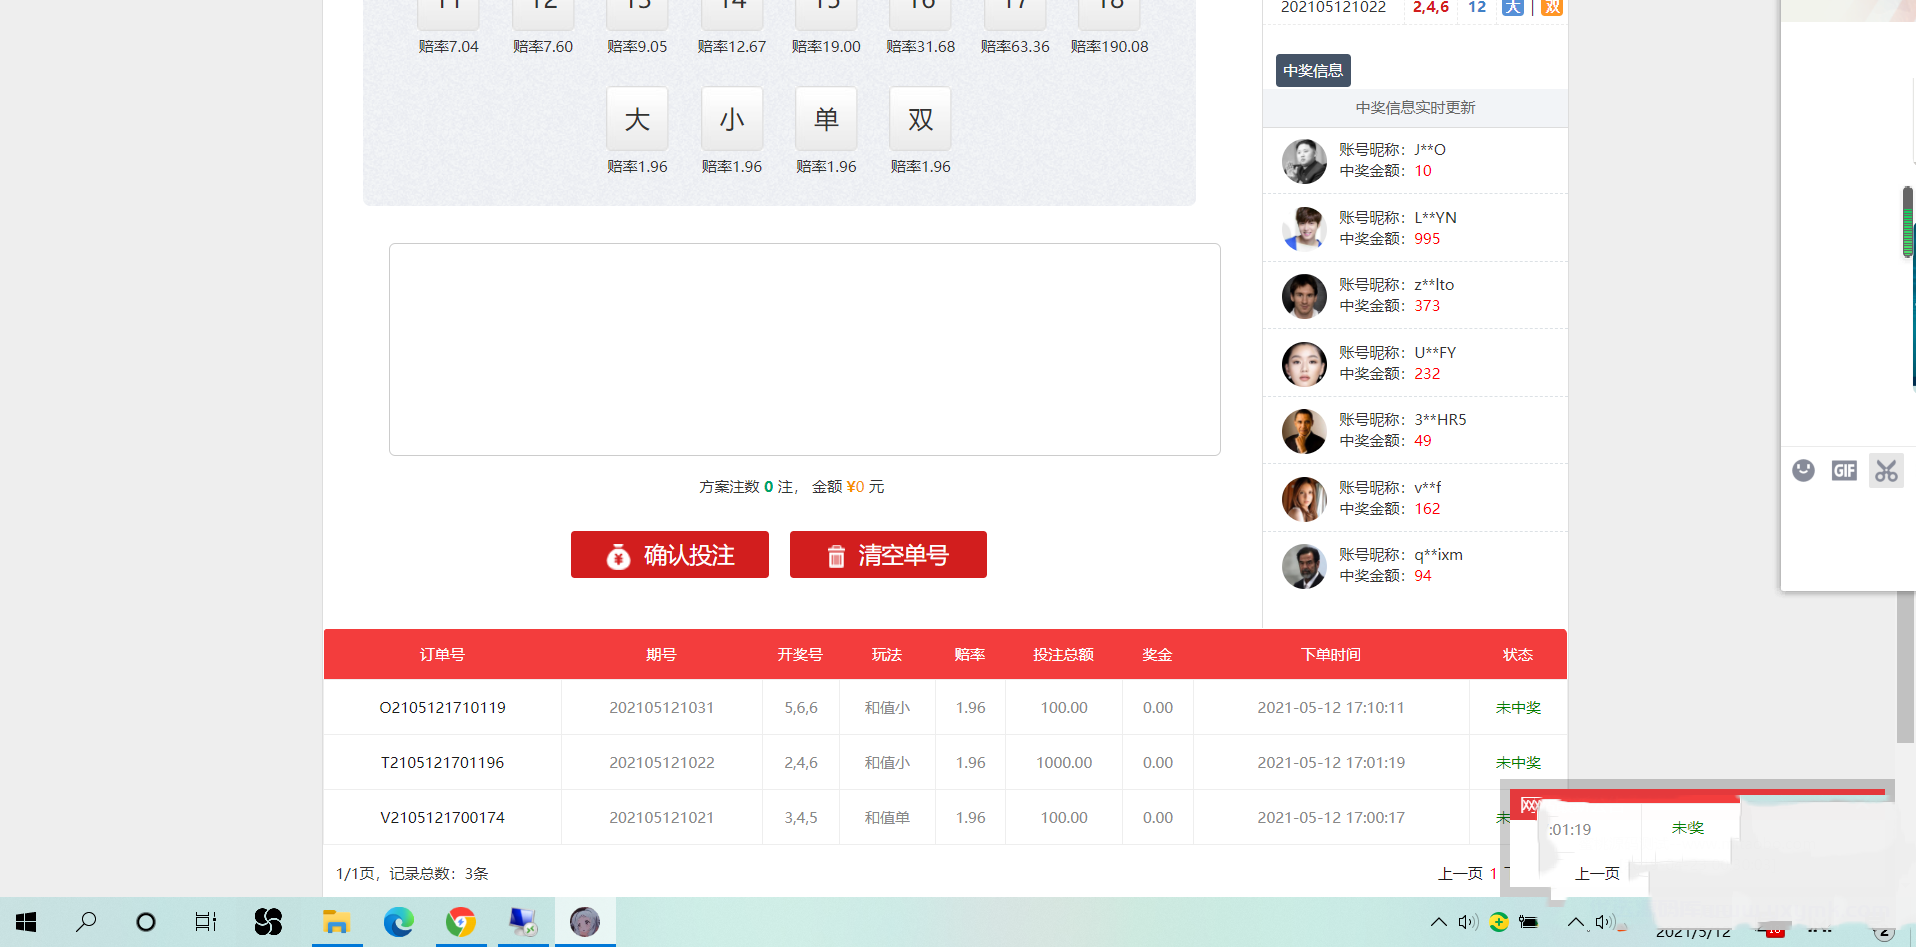Switch to the 中奖信息 tab
Image resolution: width=1916 pixels, height=947 pixels.
click(1313, 71)
